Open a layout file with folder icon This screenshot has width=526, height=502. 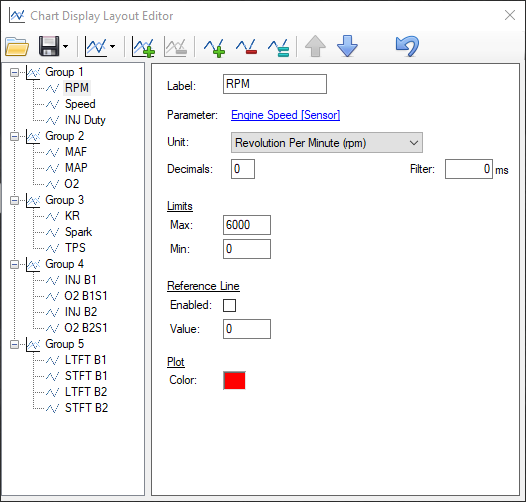click(x=17, y=46)
